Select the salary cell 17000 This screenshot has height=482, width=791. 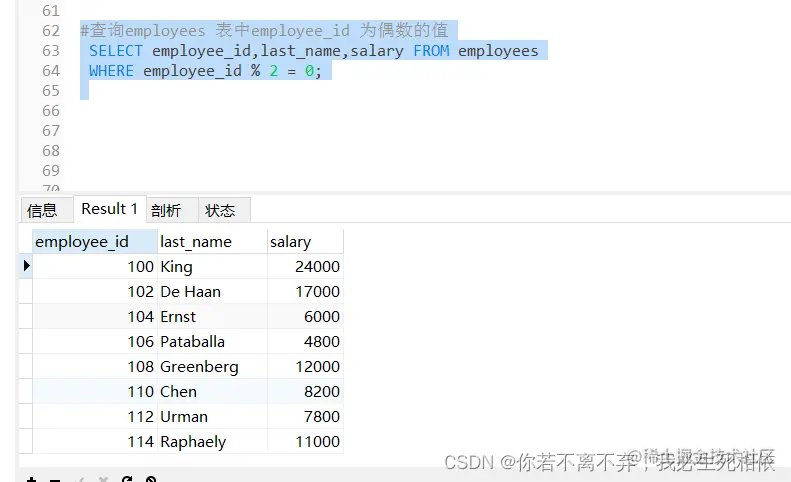(305, 291)
